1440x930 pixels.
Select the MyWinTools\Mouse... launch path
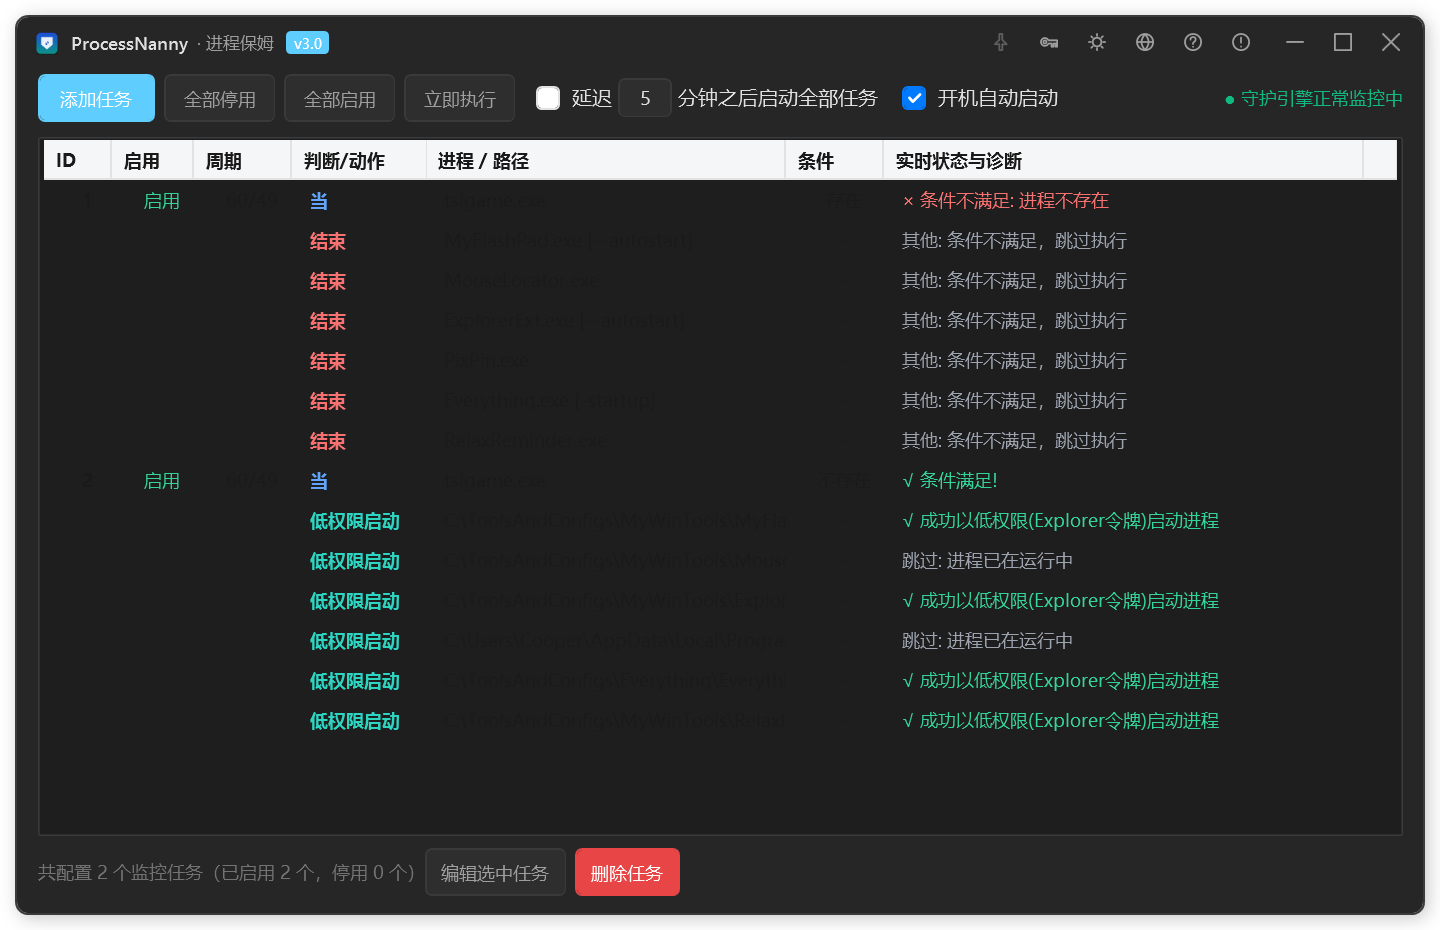(615, 561)
